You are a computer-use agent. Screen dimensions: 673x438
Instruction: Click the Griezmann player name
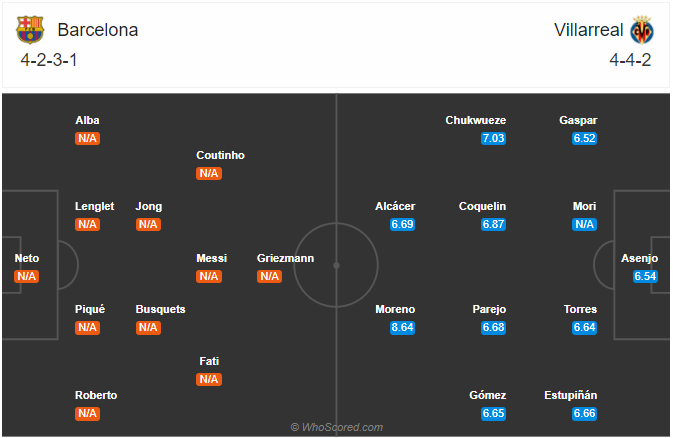click(285, 258)
